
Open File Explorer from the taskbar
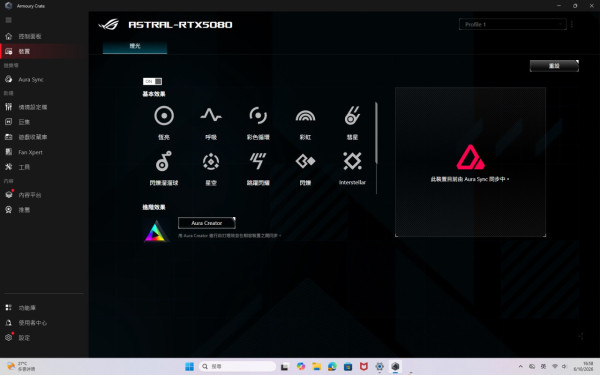[316, 366]
